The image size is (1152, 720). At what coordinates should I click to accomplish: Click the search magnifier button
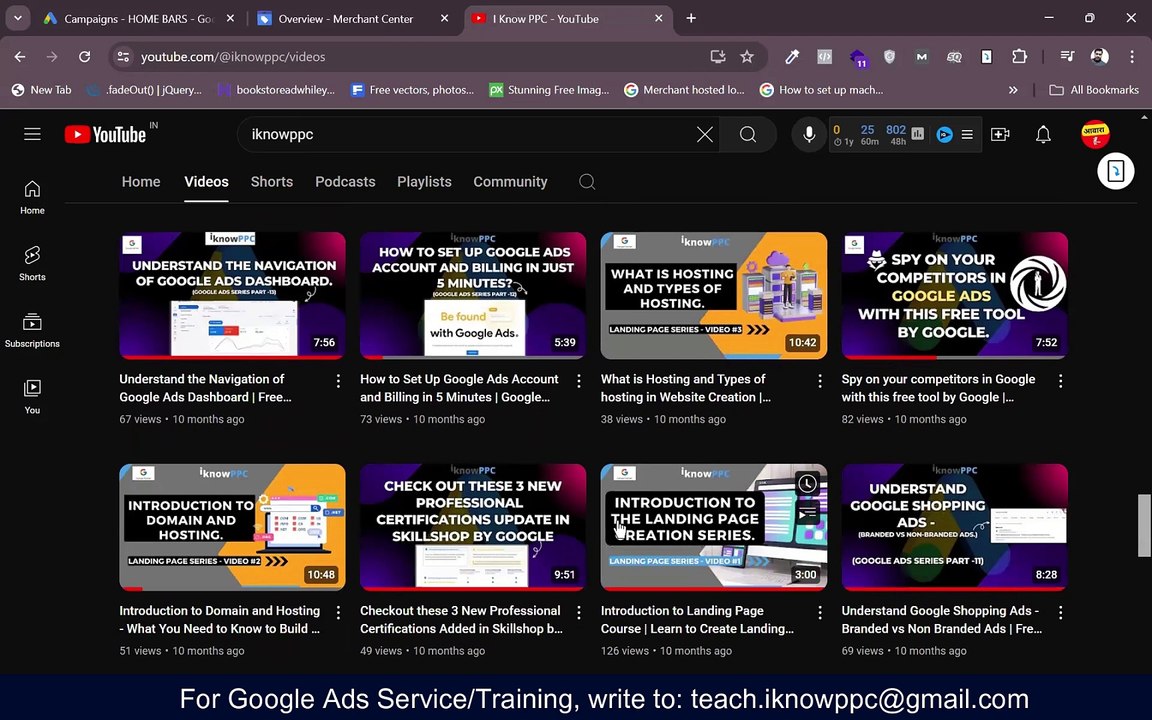pyautogui.click(x=748, y=134)
